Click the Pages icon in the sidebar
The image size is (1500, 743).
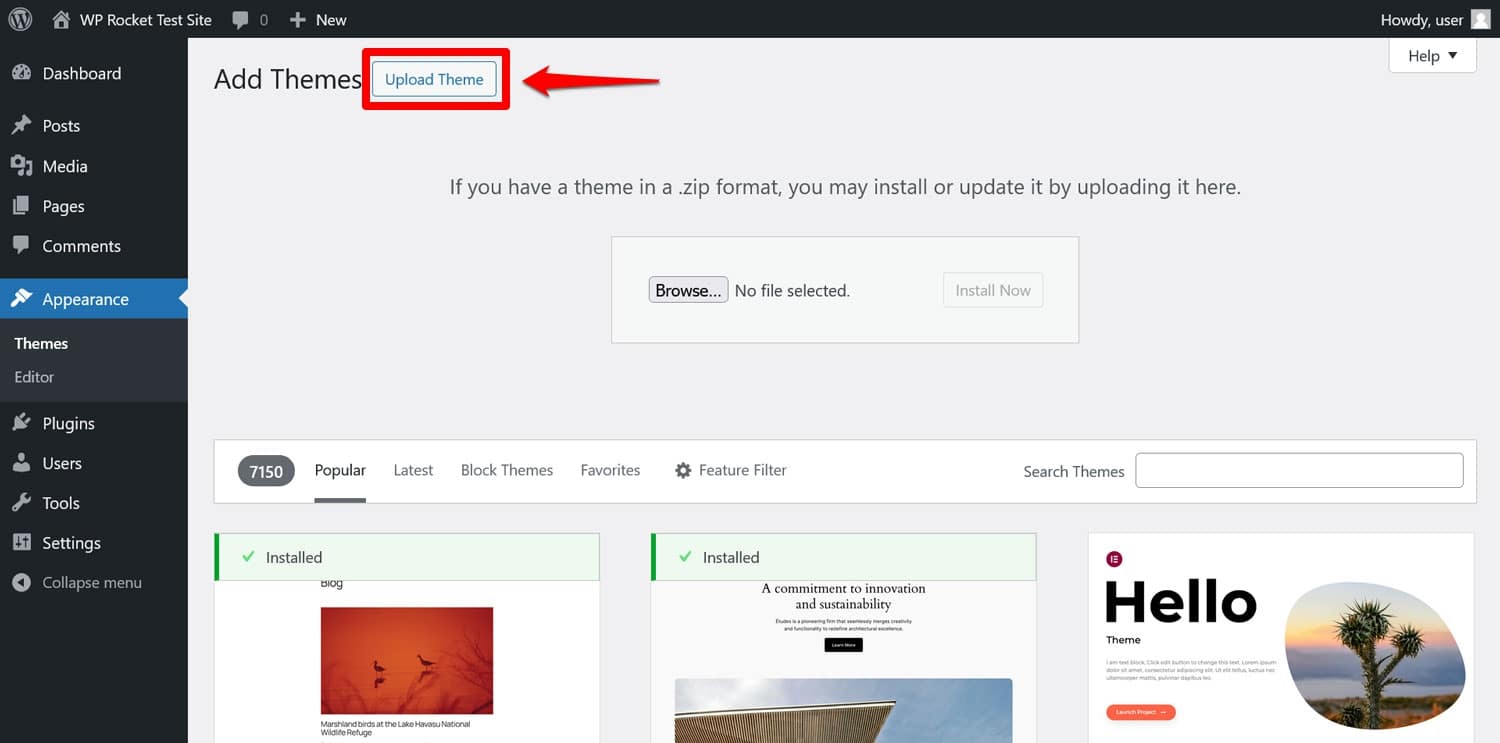tap(21, 206)
